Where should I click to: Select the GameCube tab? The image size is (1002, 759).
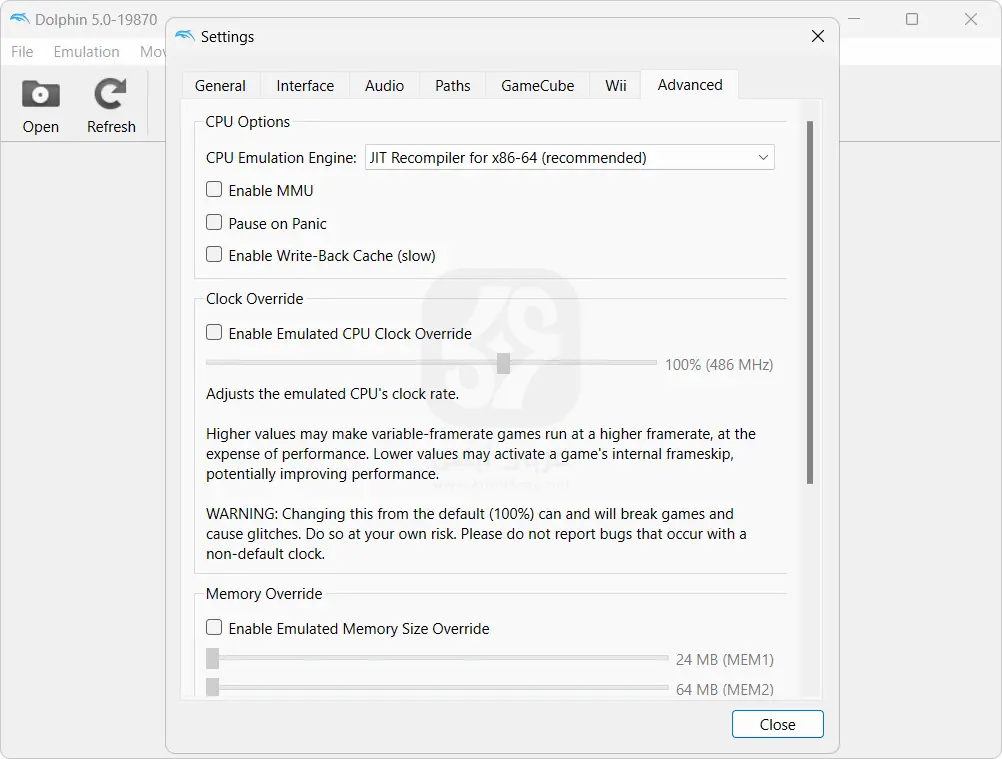pyautogui.click(x=537, y=86)
